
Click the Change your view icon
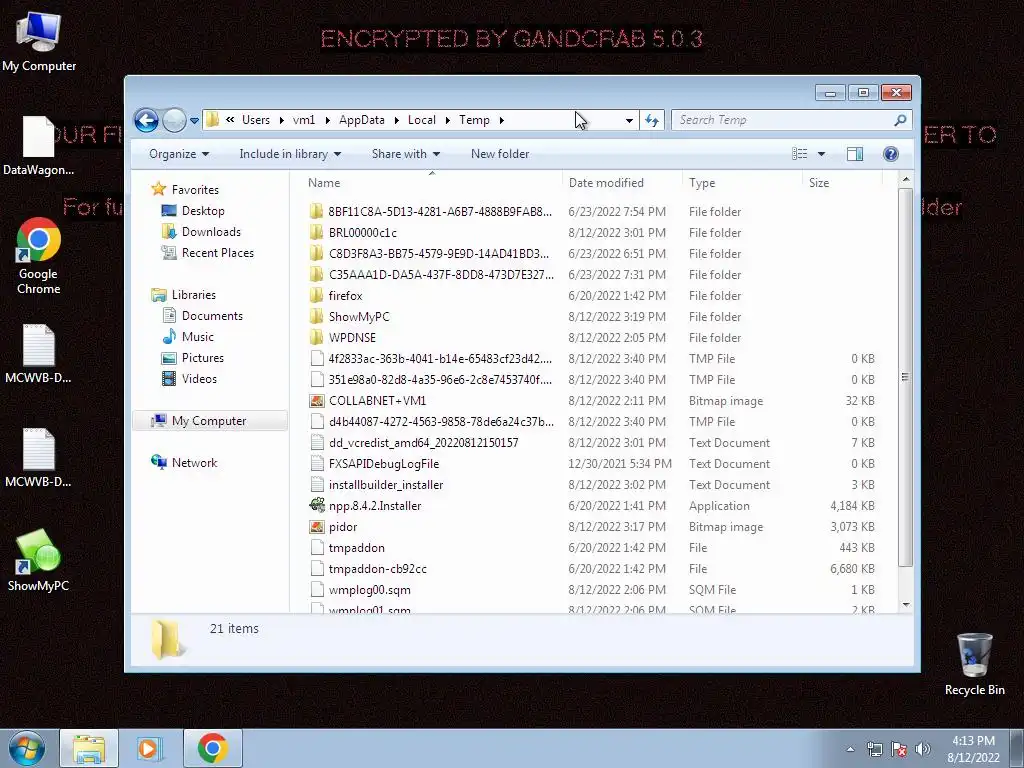pos(799,154)
